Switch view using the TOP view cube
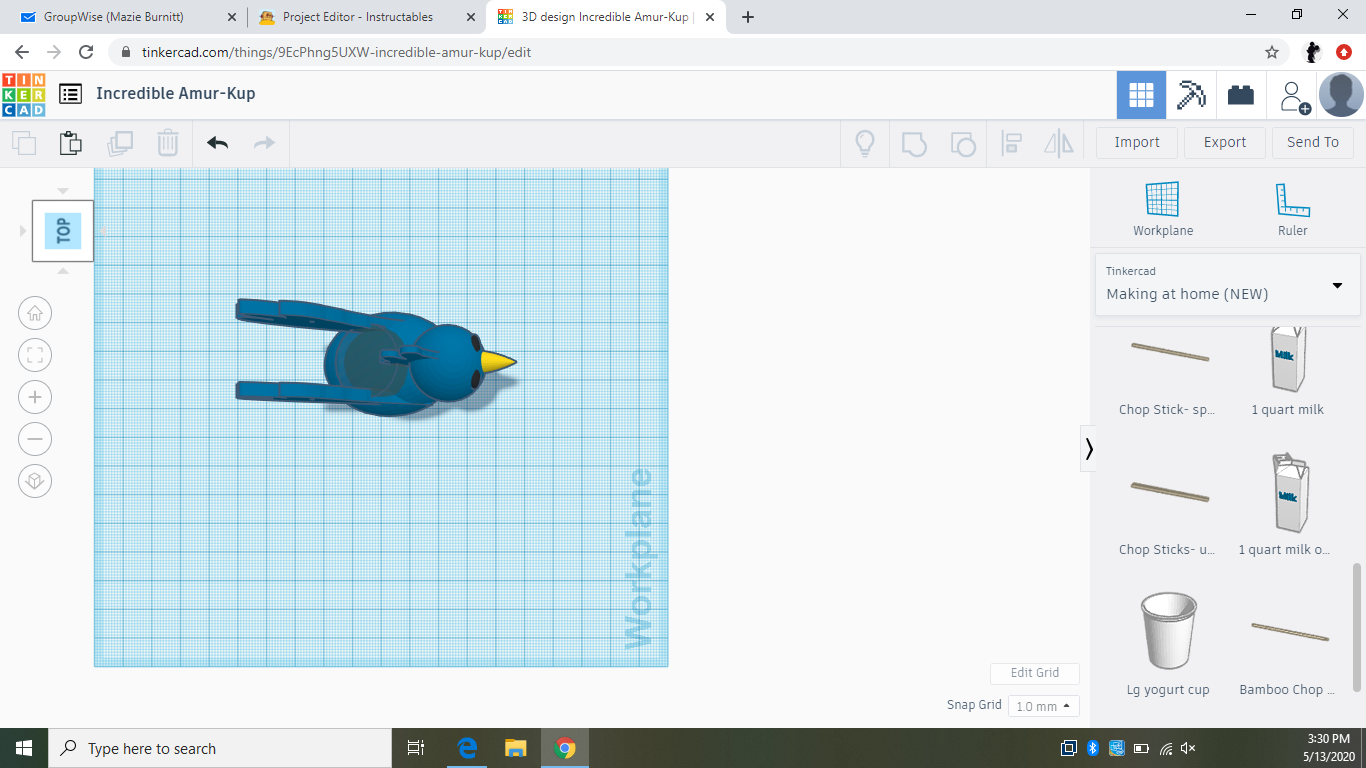The width and height of the screenshot is (1366, 768). point(62,230)
